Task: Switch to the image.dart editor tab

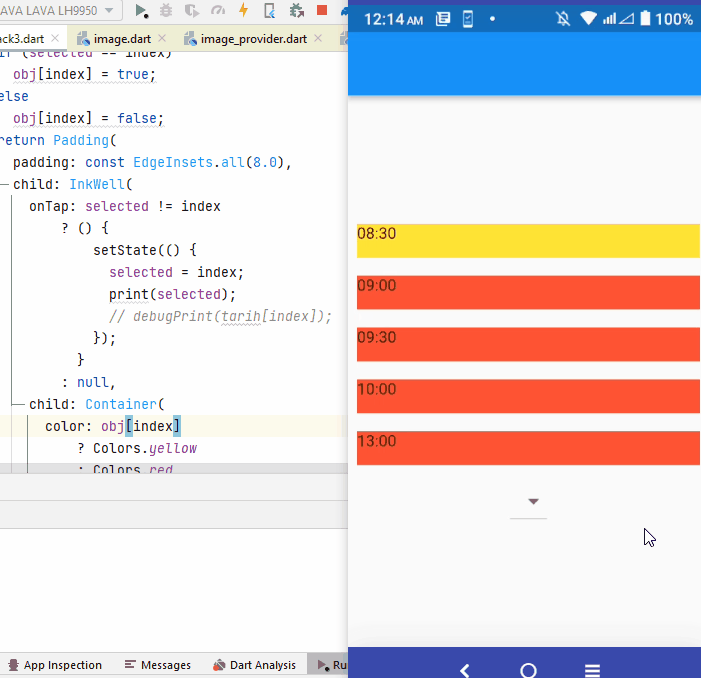Action: [x=122, y=39]
